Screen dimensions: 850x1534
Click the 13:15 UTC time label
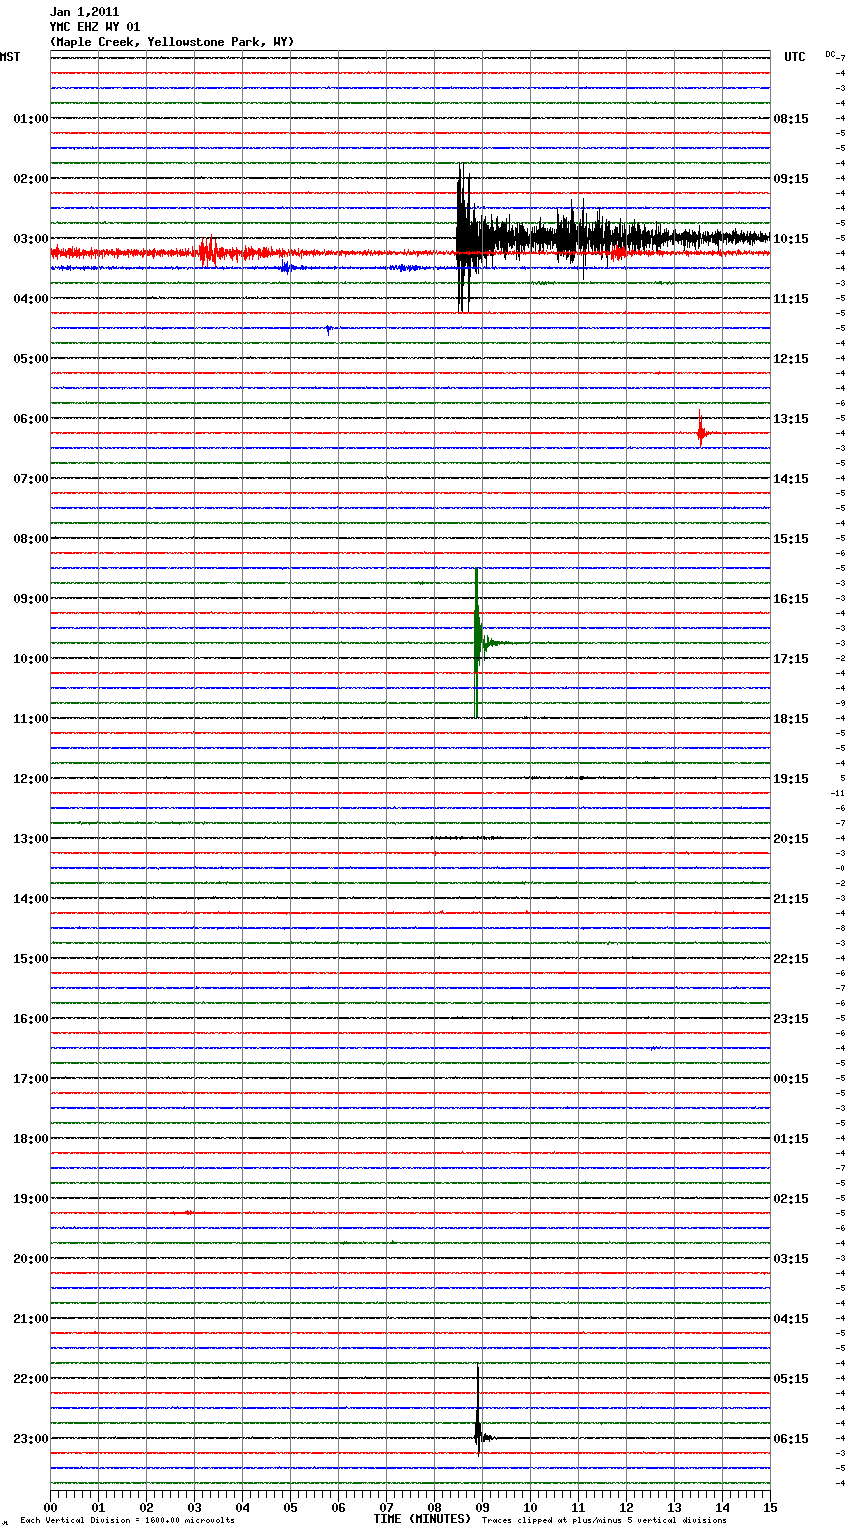coord(791,418)
